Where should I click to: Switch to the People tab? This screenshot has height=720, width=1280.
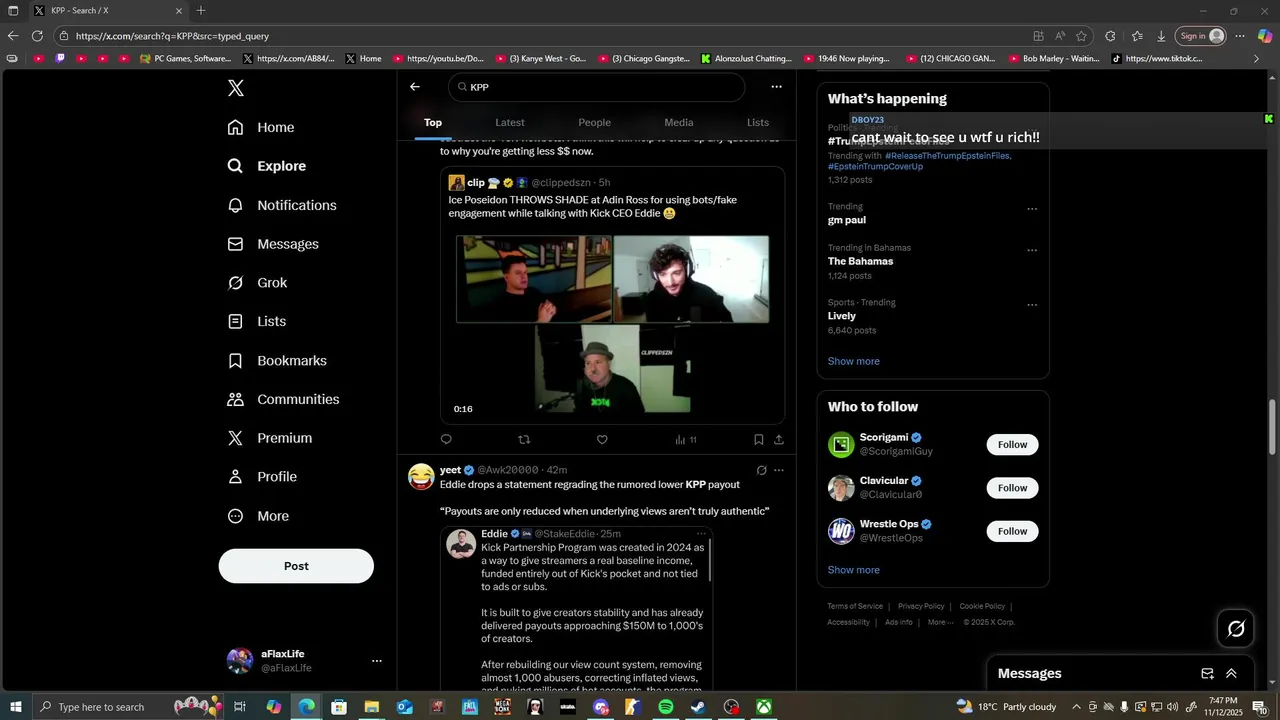(x=594, y=122)
